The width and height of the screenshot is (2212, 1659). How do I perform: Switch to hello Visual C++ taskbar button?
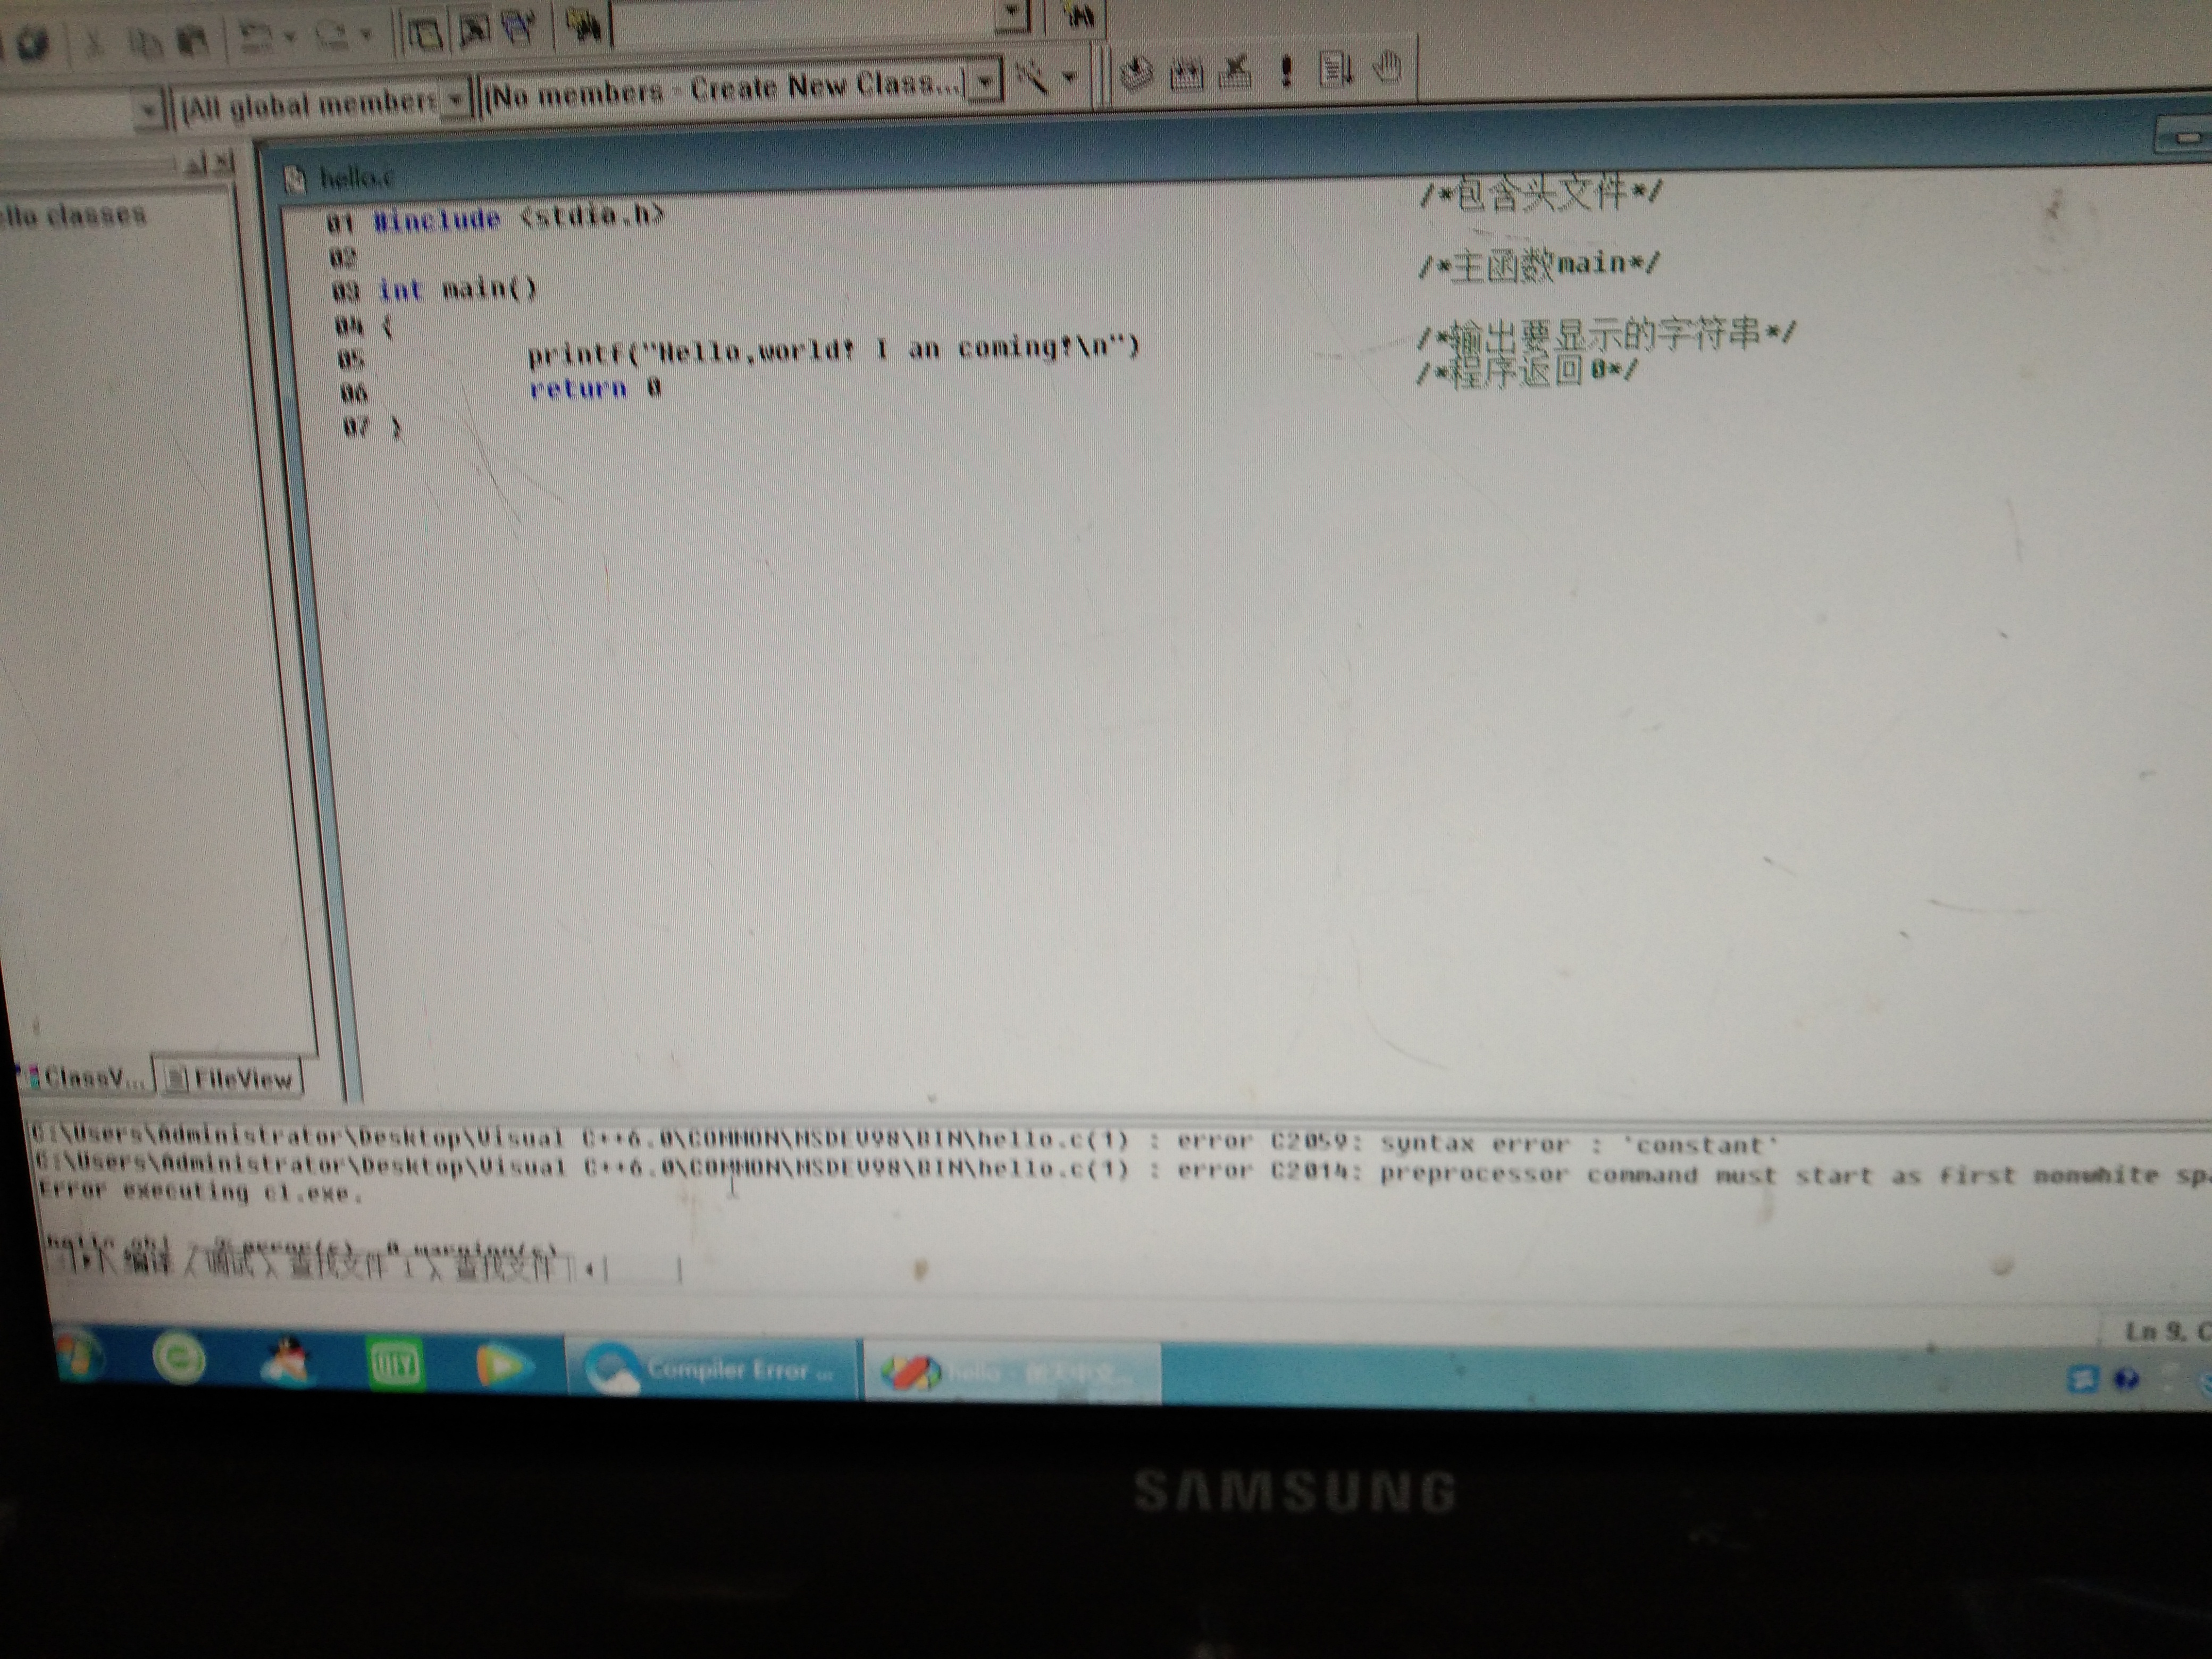pyautogui.click(x=1012, y=1373)
